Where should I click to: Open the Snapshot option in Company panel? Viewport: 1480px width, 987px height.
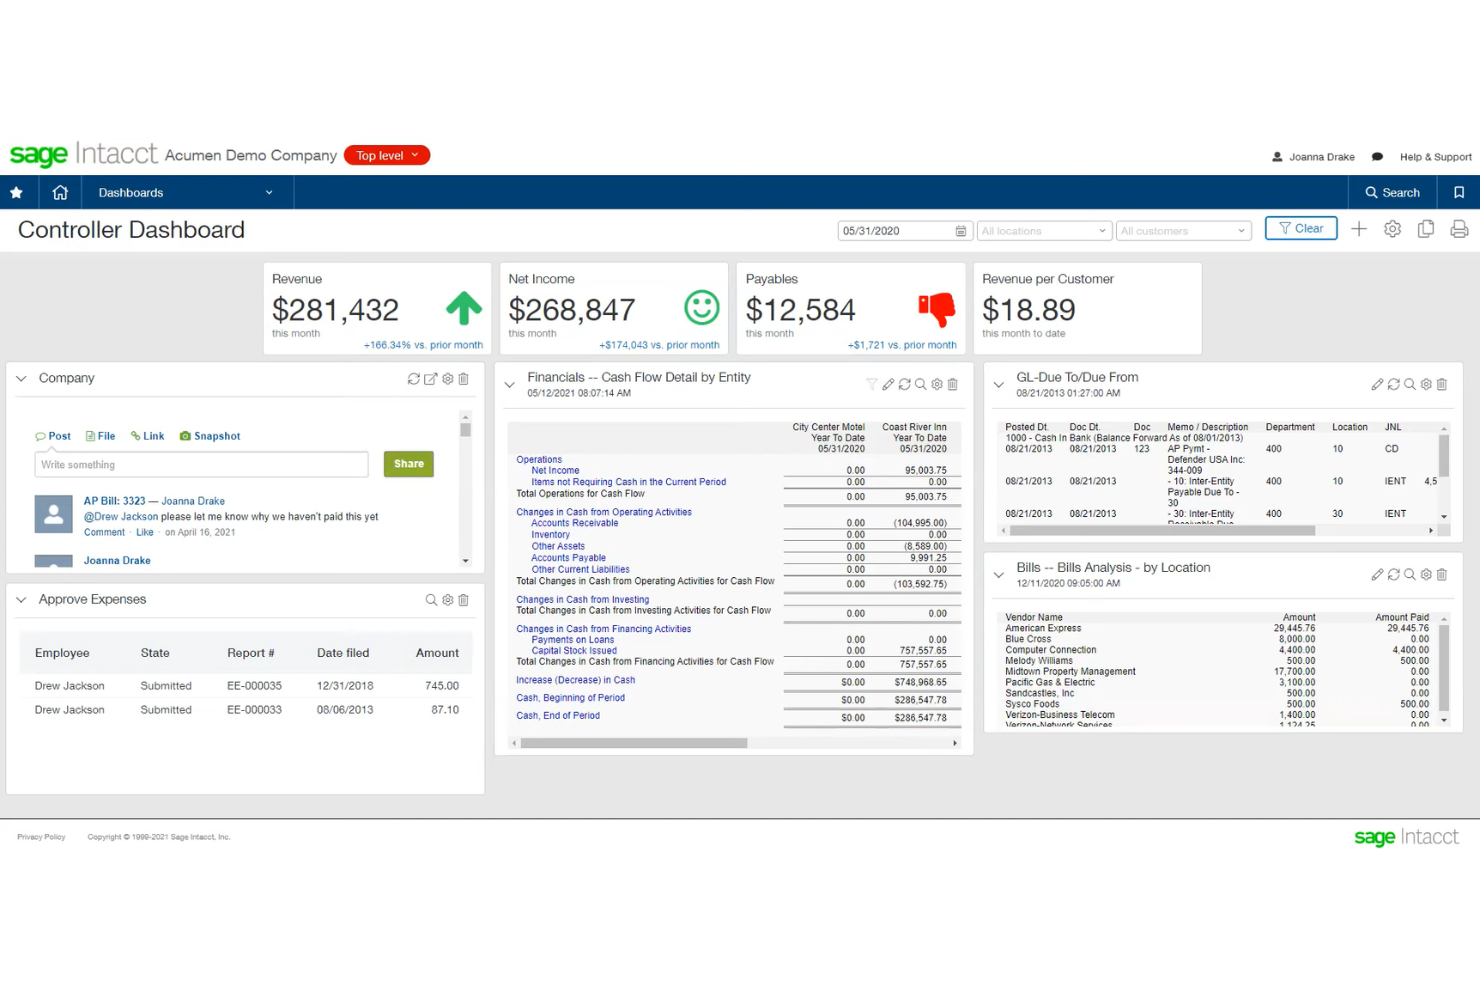(x=210, y=436)
